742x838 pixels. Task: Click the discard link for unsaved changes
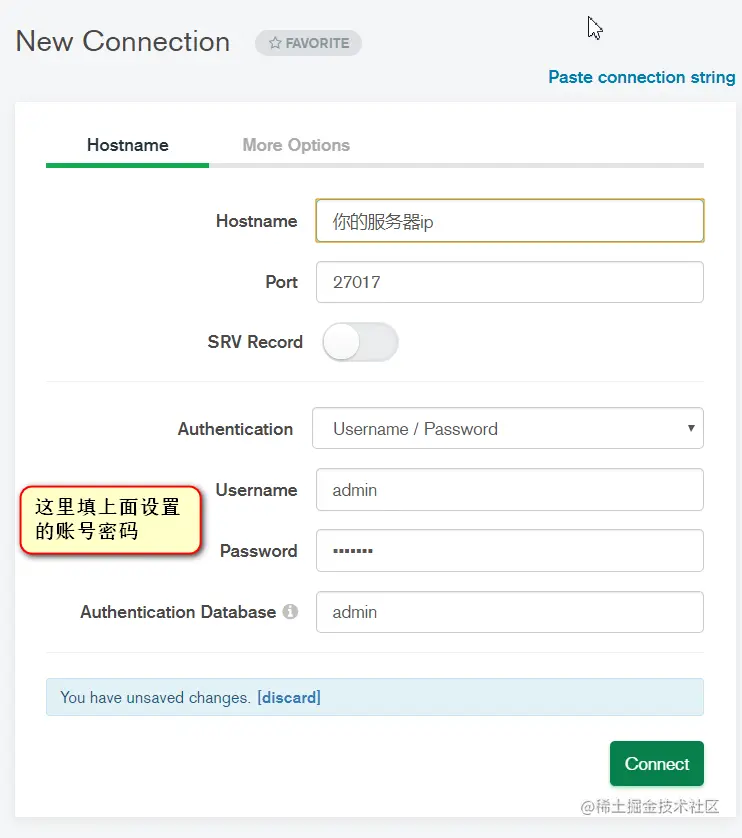[289, 697]
